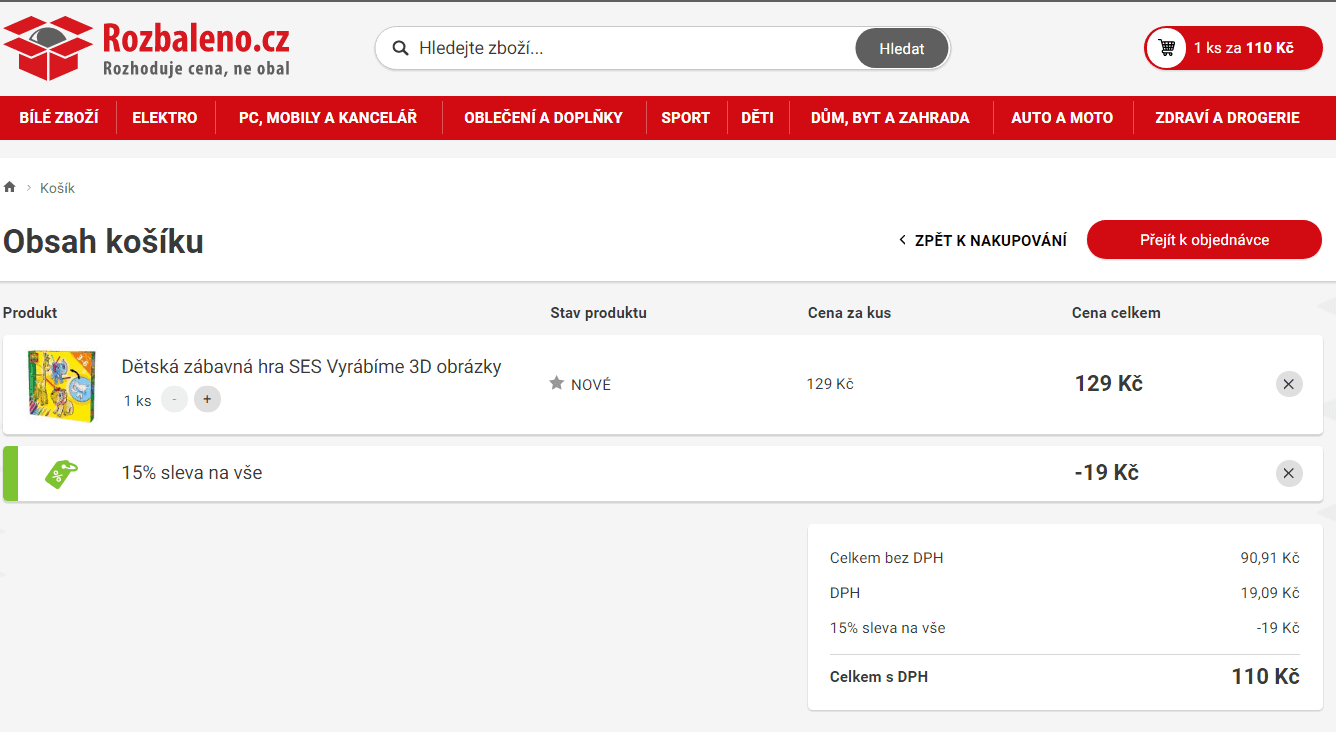Remove the 15% sleva na vše discount
This screenshot has height=732, width=1336.
[x=1289, y=473]
